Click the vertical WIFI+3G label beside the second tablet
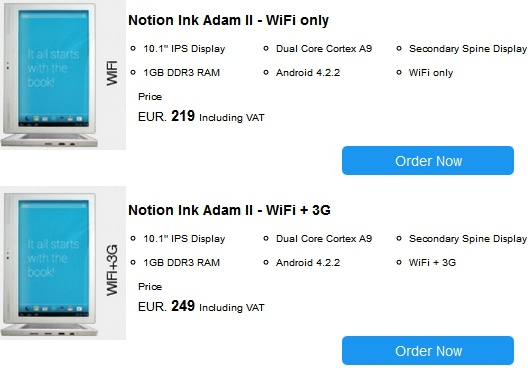528x371 pixels. pos(112,270)
